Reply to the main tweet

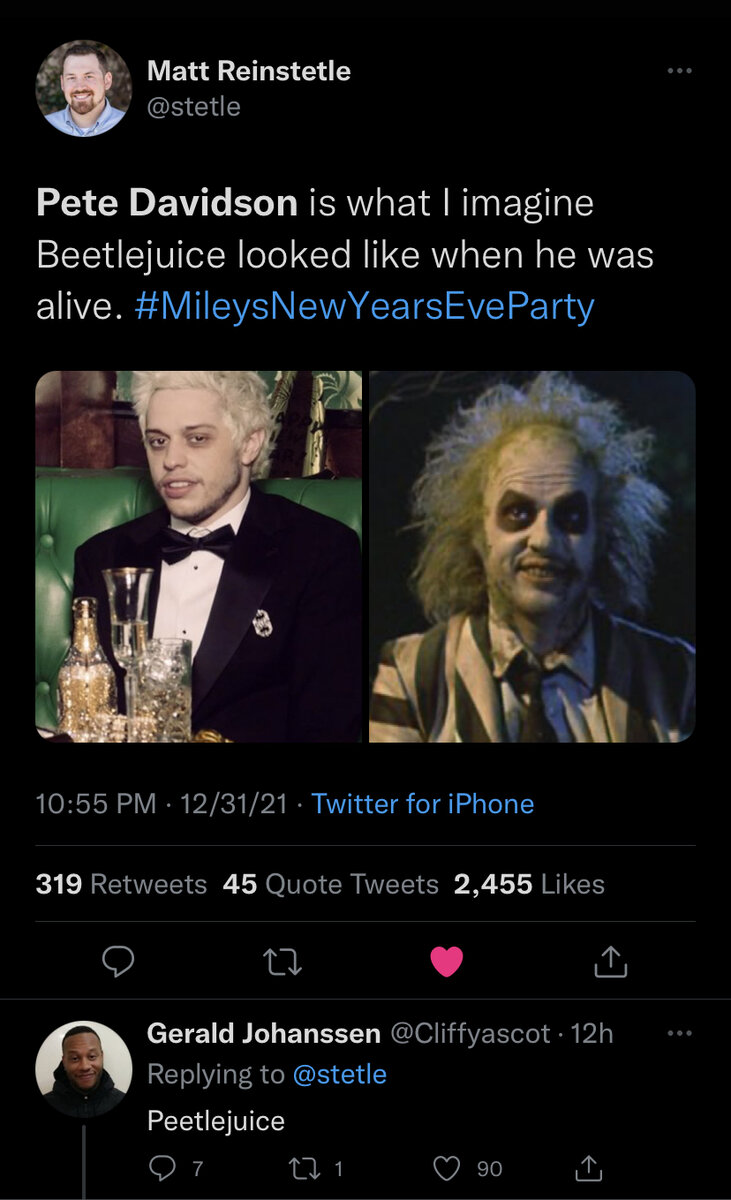coord(119,962)
